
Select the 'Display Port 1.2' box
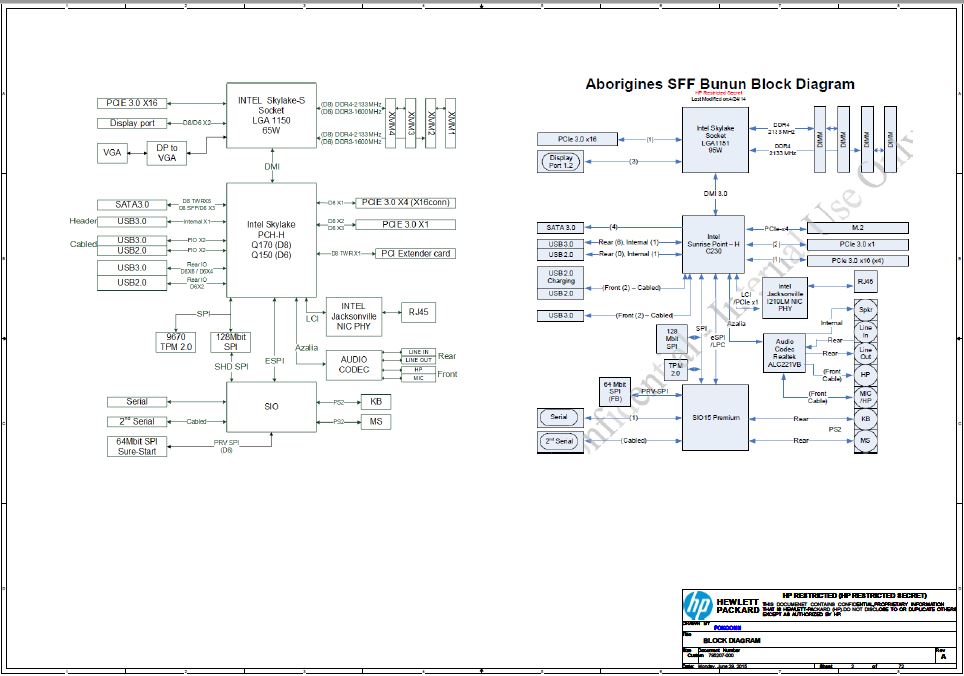coord(560,162)
